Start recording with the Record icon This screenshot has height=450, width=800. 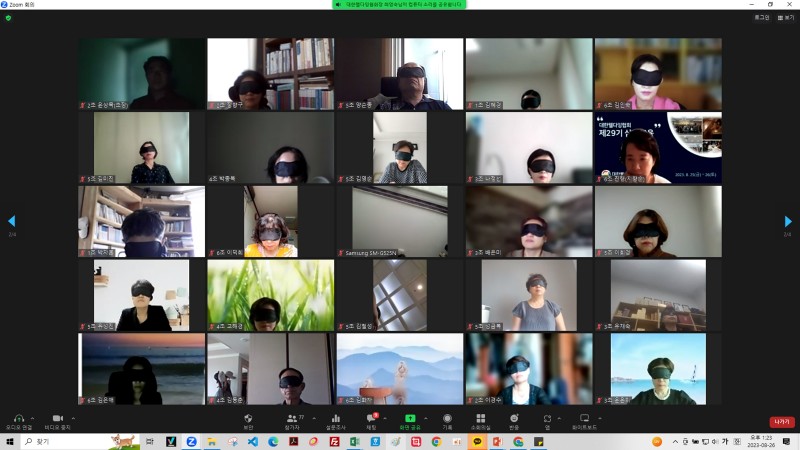tap(447, 420)
